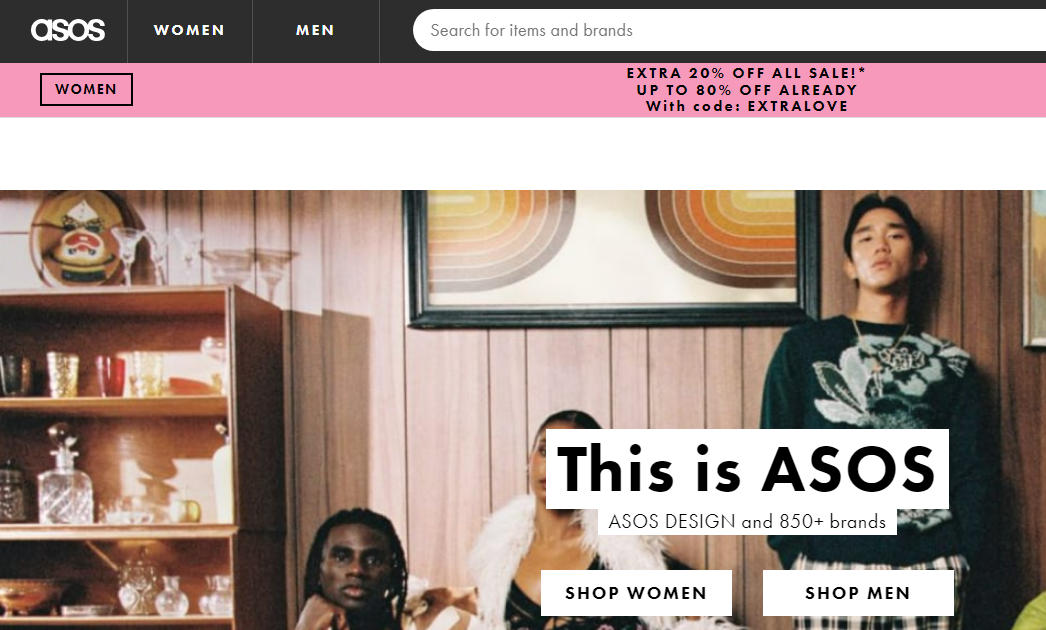Select the SHOP WOMEN button
Screen dimensions: 1046x630
(x=636, y=593)
